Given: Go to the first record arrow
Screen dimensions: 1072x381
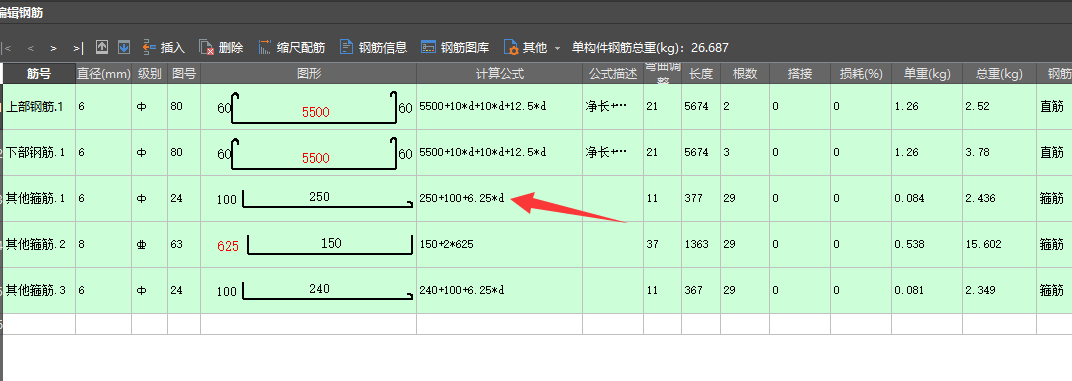Looking at the screenshot, I should [x=6, y=48].
